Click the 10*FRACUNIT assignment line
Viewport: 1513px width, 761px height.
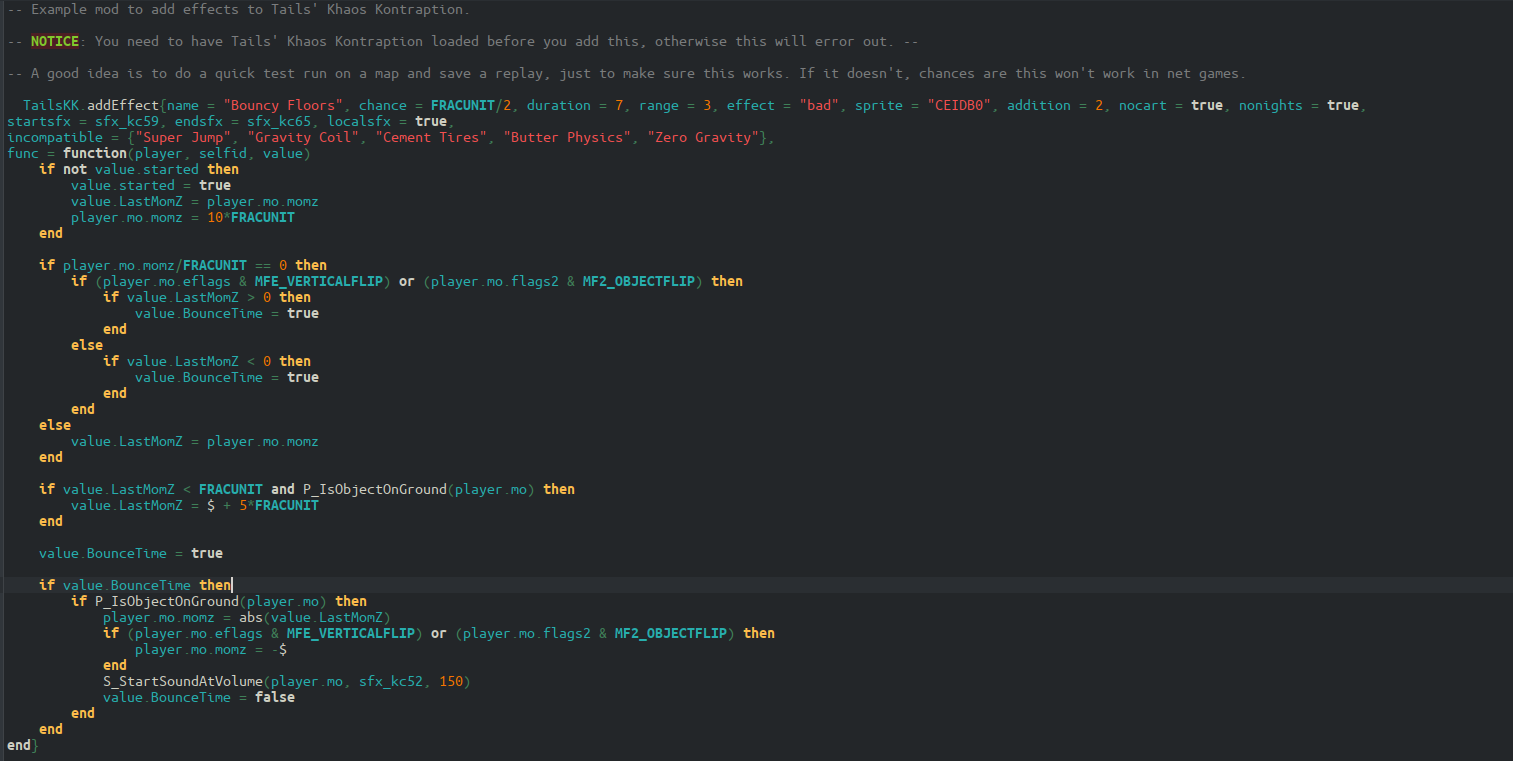[182, 217]
